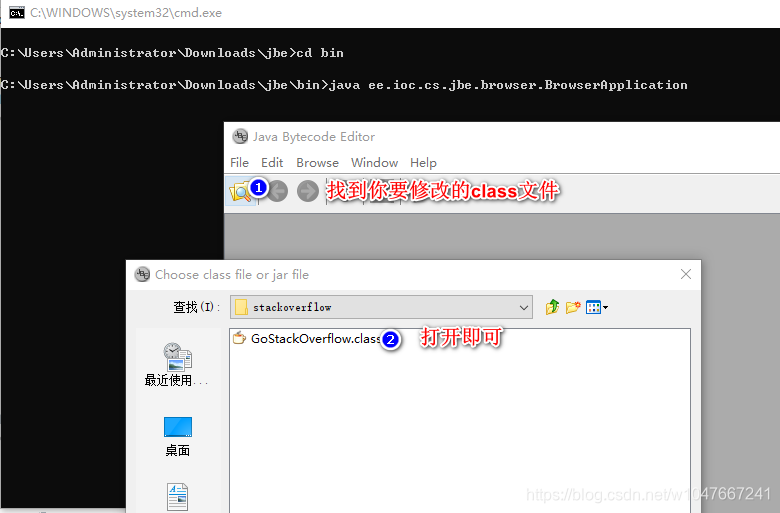
Task: Click the stackoverflow folder icon in combo box
Action: click(241, 307)
